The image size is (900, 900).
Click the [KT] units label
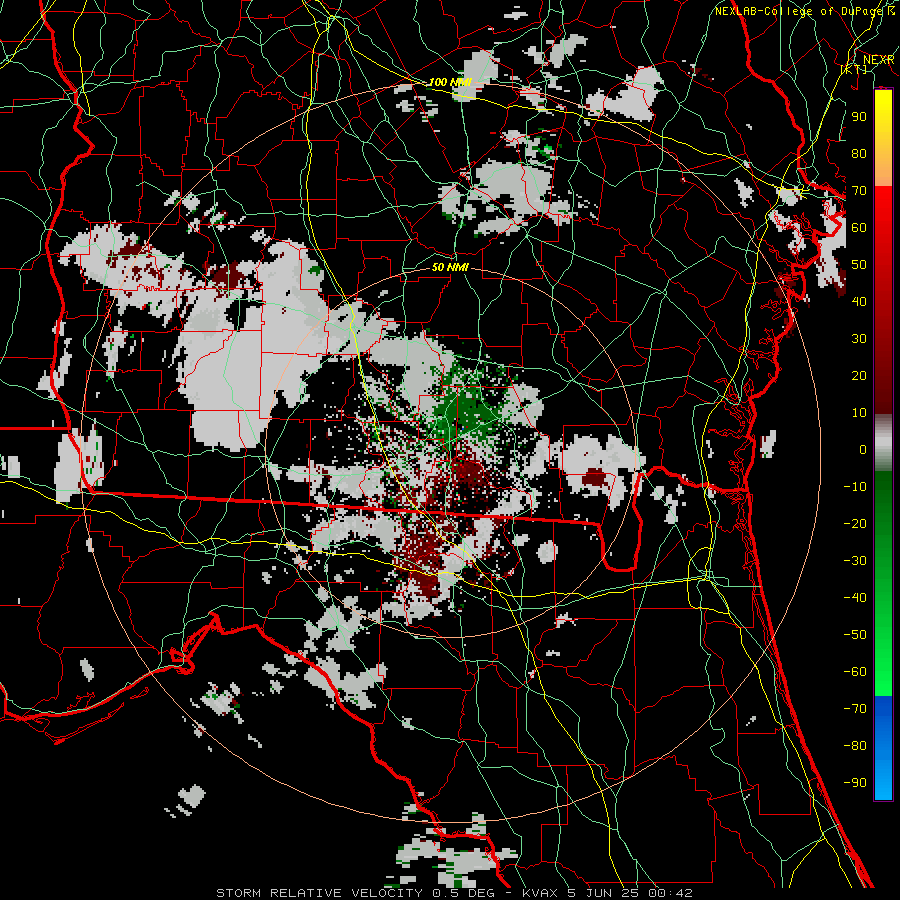click(854, 69)
